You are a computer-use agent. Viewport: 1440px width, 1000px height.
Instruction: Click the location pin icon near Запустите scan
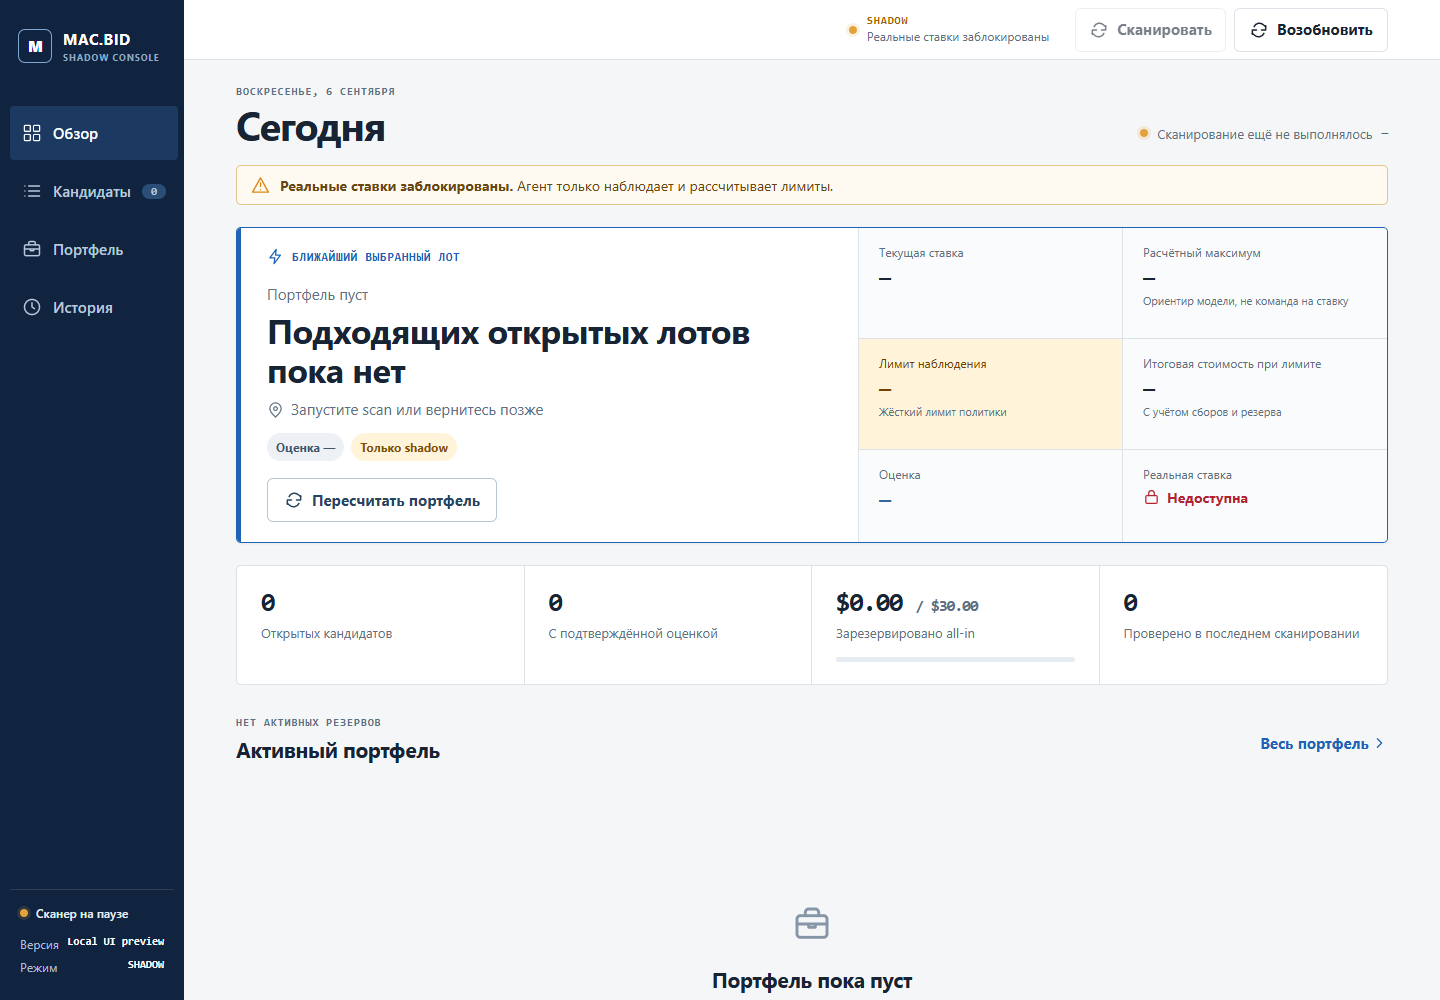(x=276, y=410)
